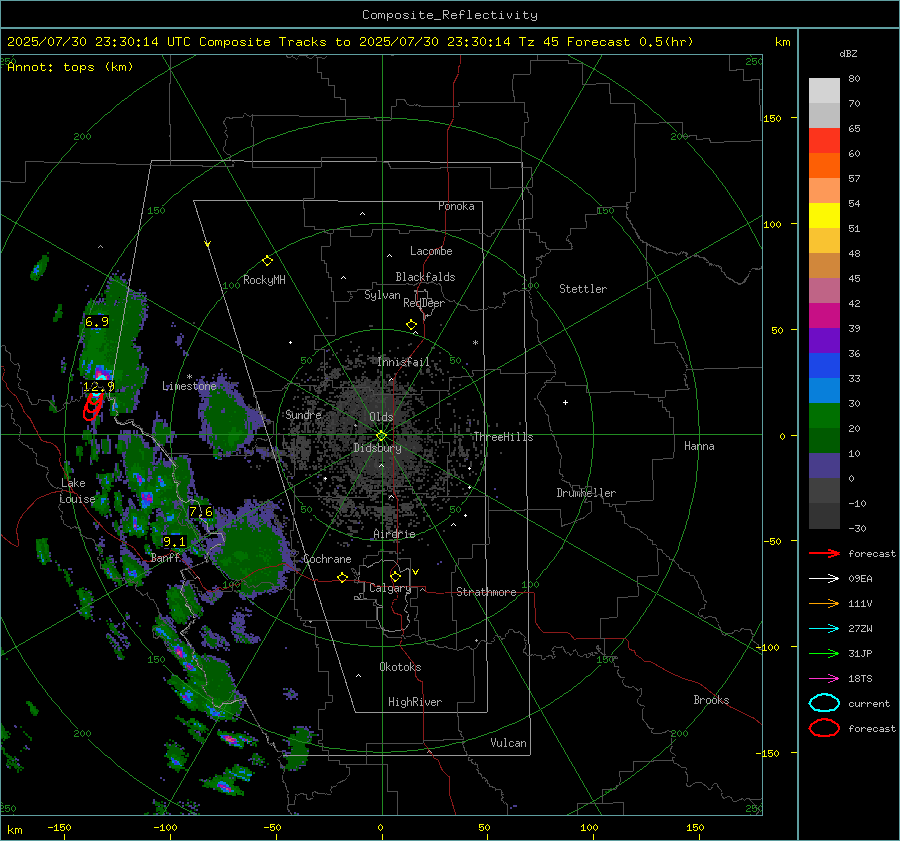Select the red forecast ellipse legend icon
This screenshot has height=841, width=900.
[x=824, y=728]
